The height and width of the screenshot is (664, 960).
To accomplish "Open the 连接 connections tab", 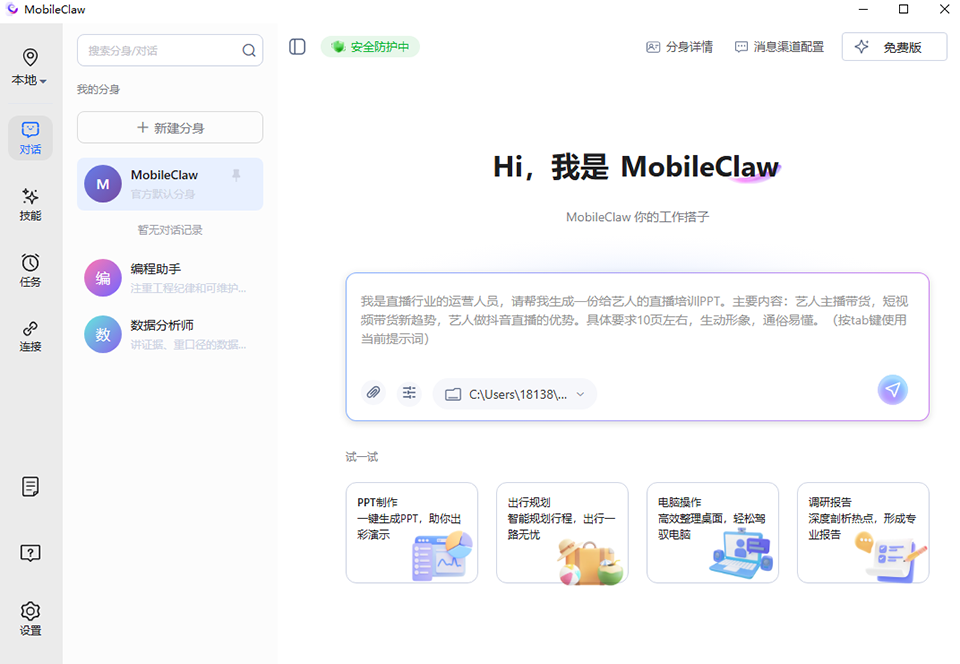I will point(30,336).
